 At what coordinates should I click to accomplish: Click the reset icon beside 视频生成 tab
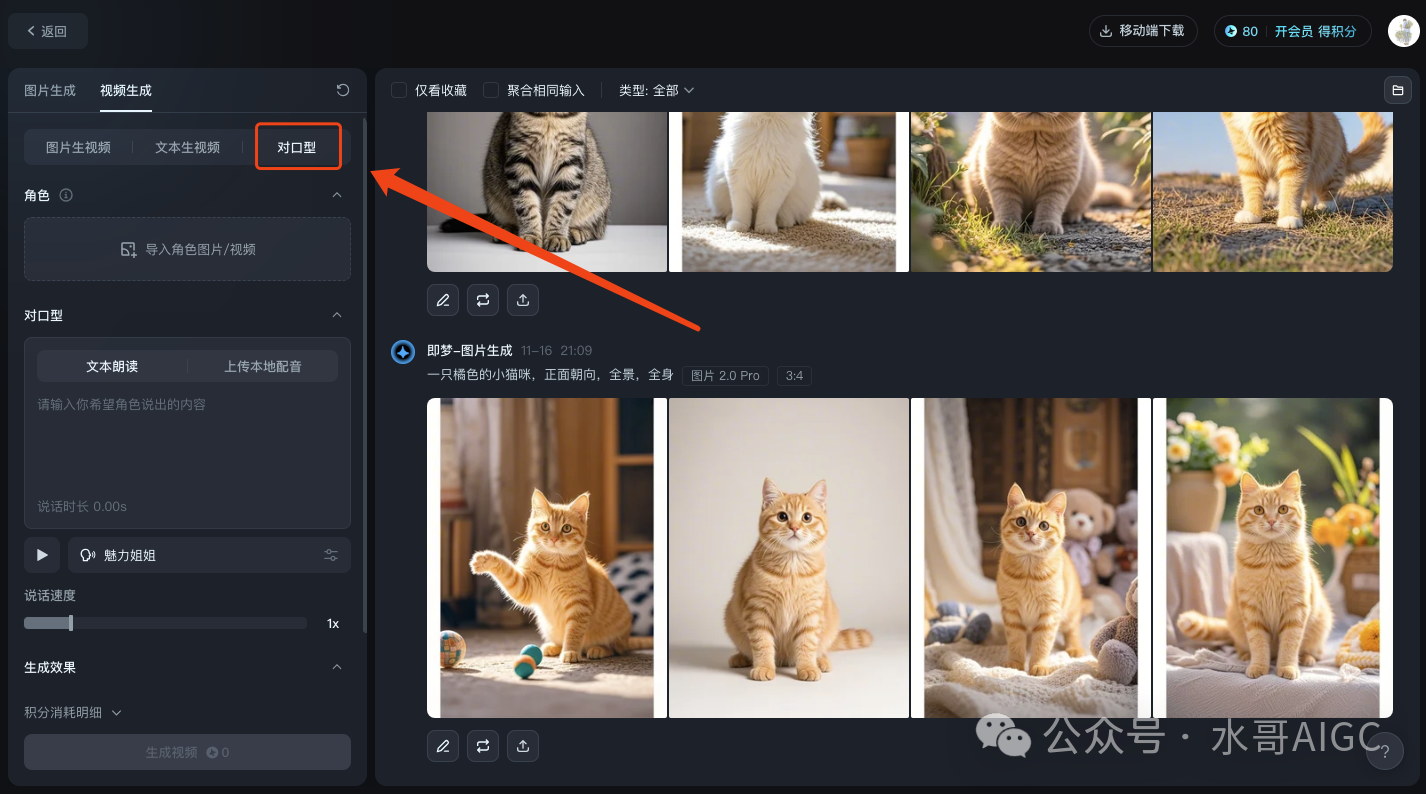coord(343,90)
